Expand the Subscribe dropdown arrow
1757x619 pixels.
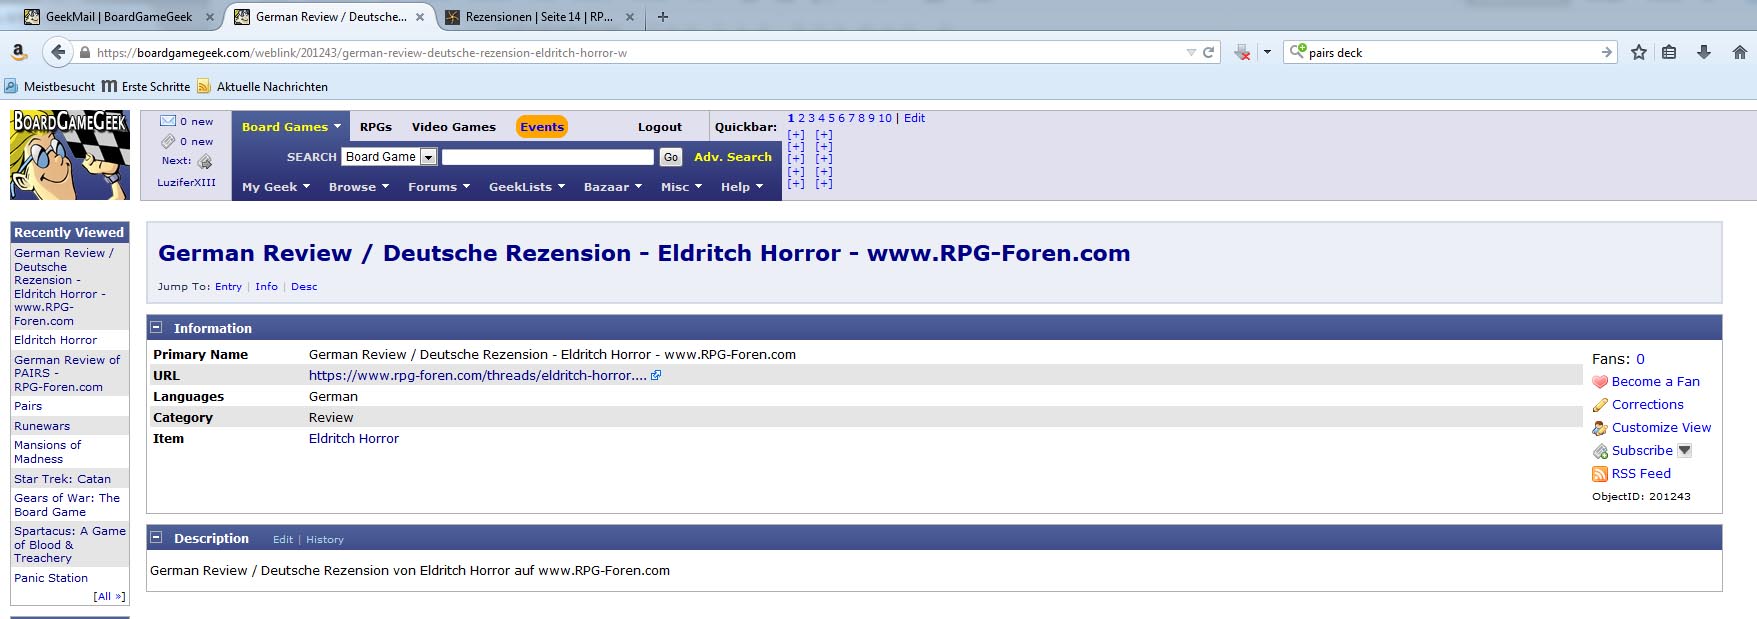click(x=1685, y=451)
